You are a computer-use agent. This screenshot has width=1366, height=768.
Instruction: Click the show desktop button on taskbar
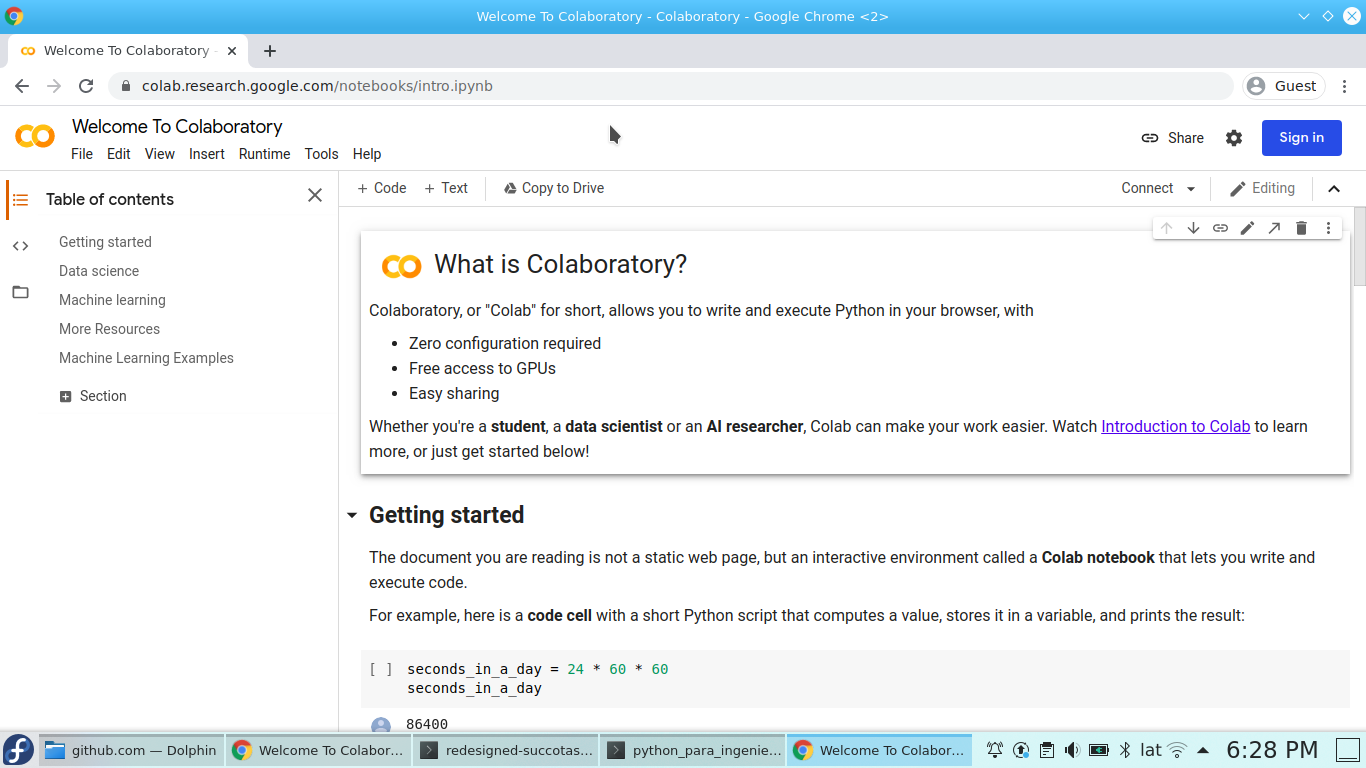[x=1349, y=750]
